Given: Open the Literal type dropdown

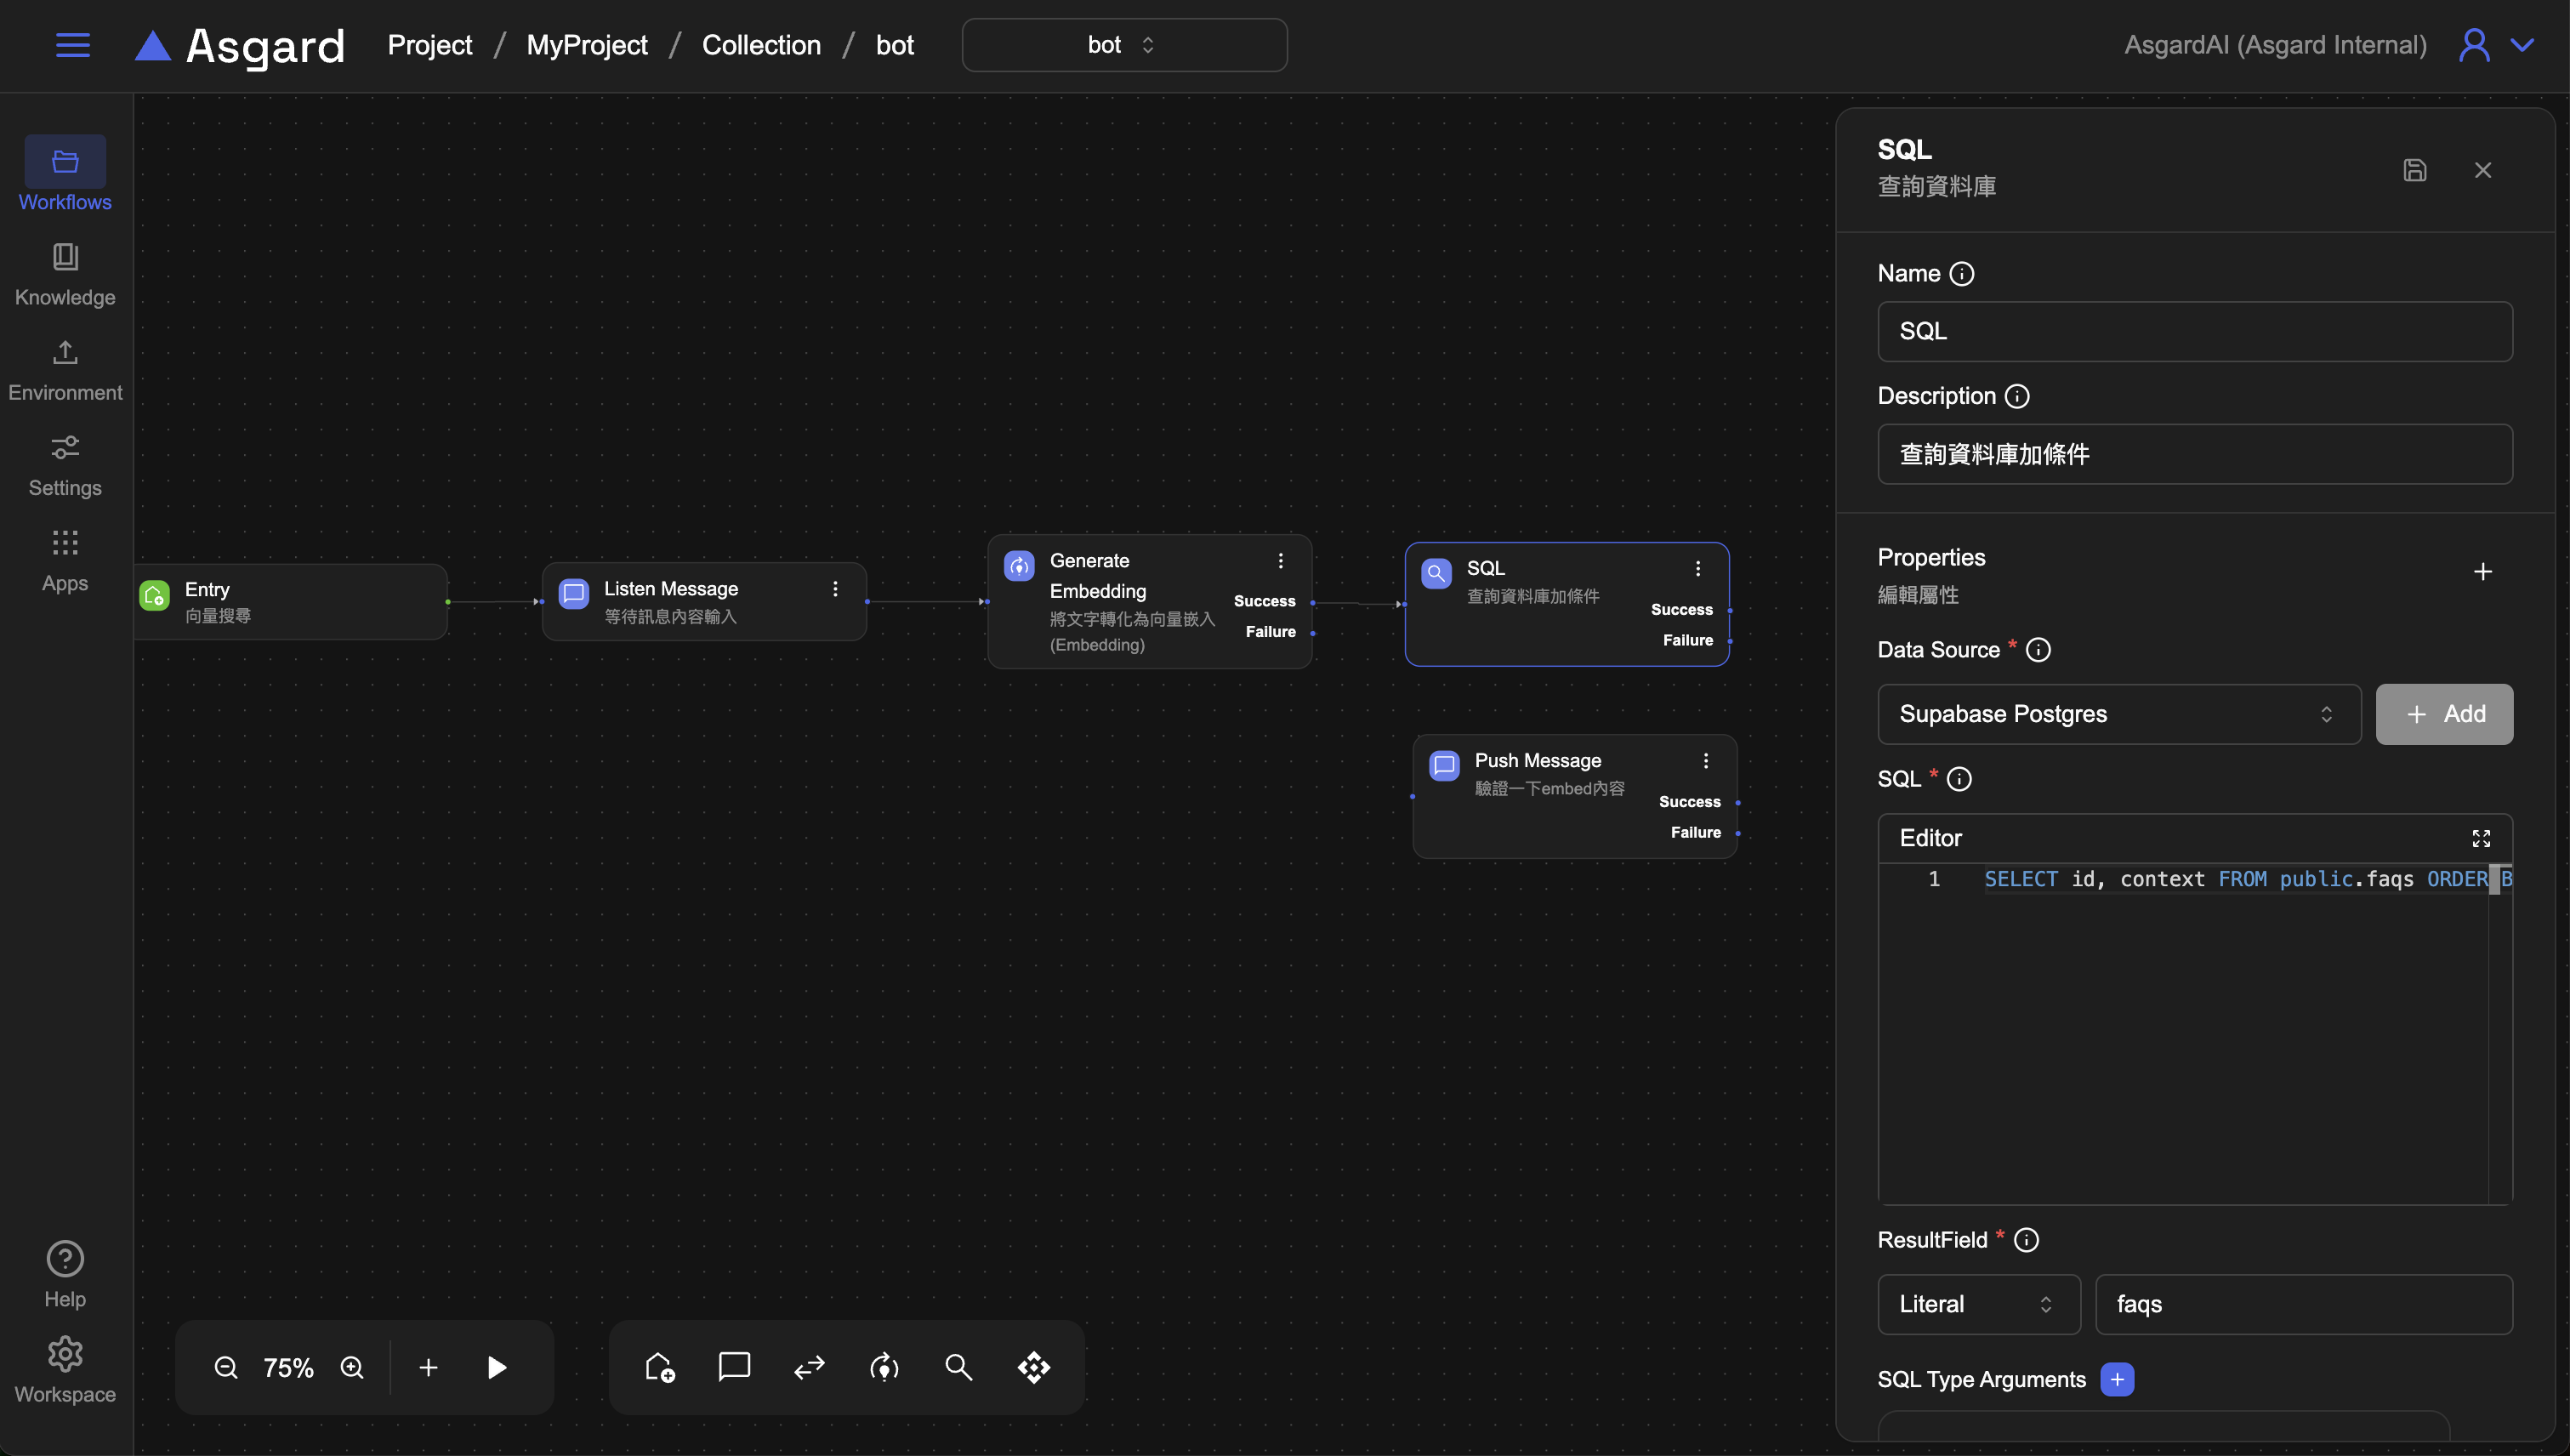Looking at the screenshot, I should 1977,1304.
